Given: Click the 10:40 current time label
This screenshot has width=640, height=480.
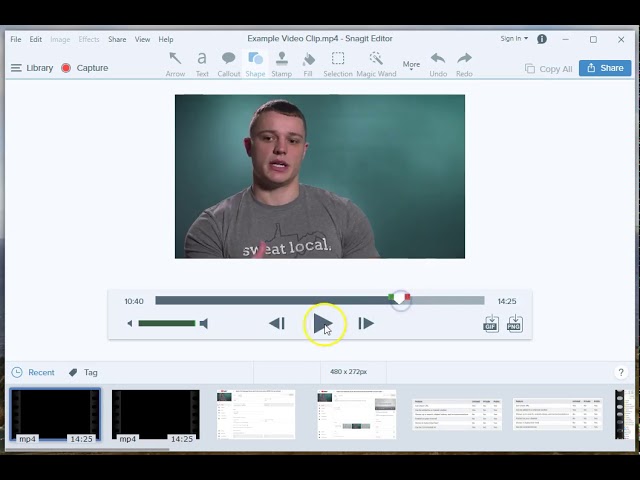Looking at the screenshot, I should pyautogui.click(x=134, y=301).
